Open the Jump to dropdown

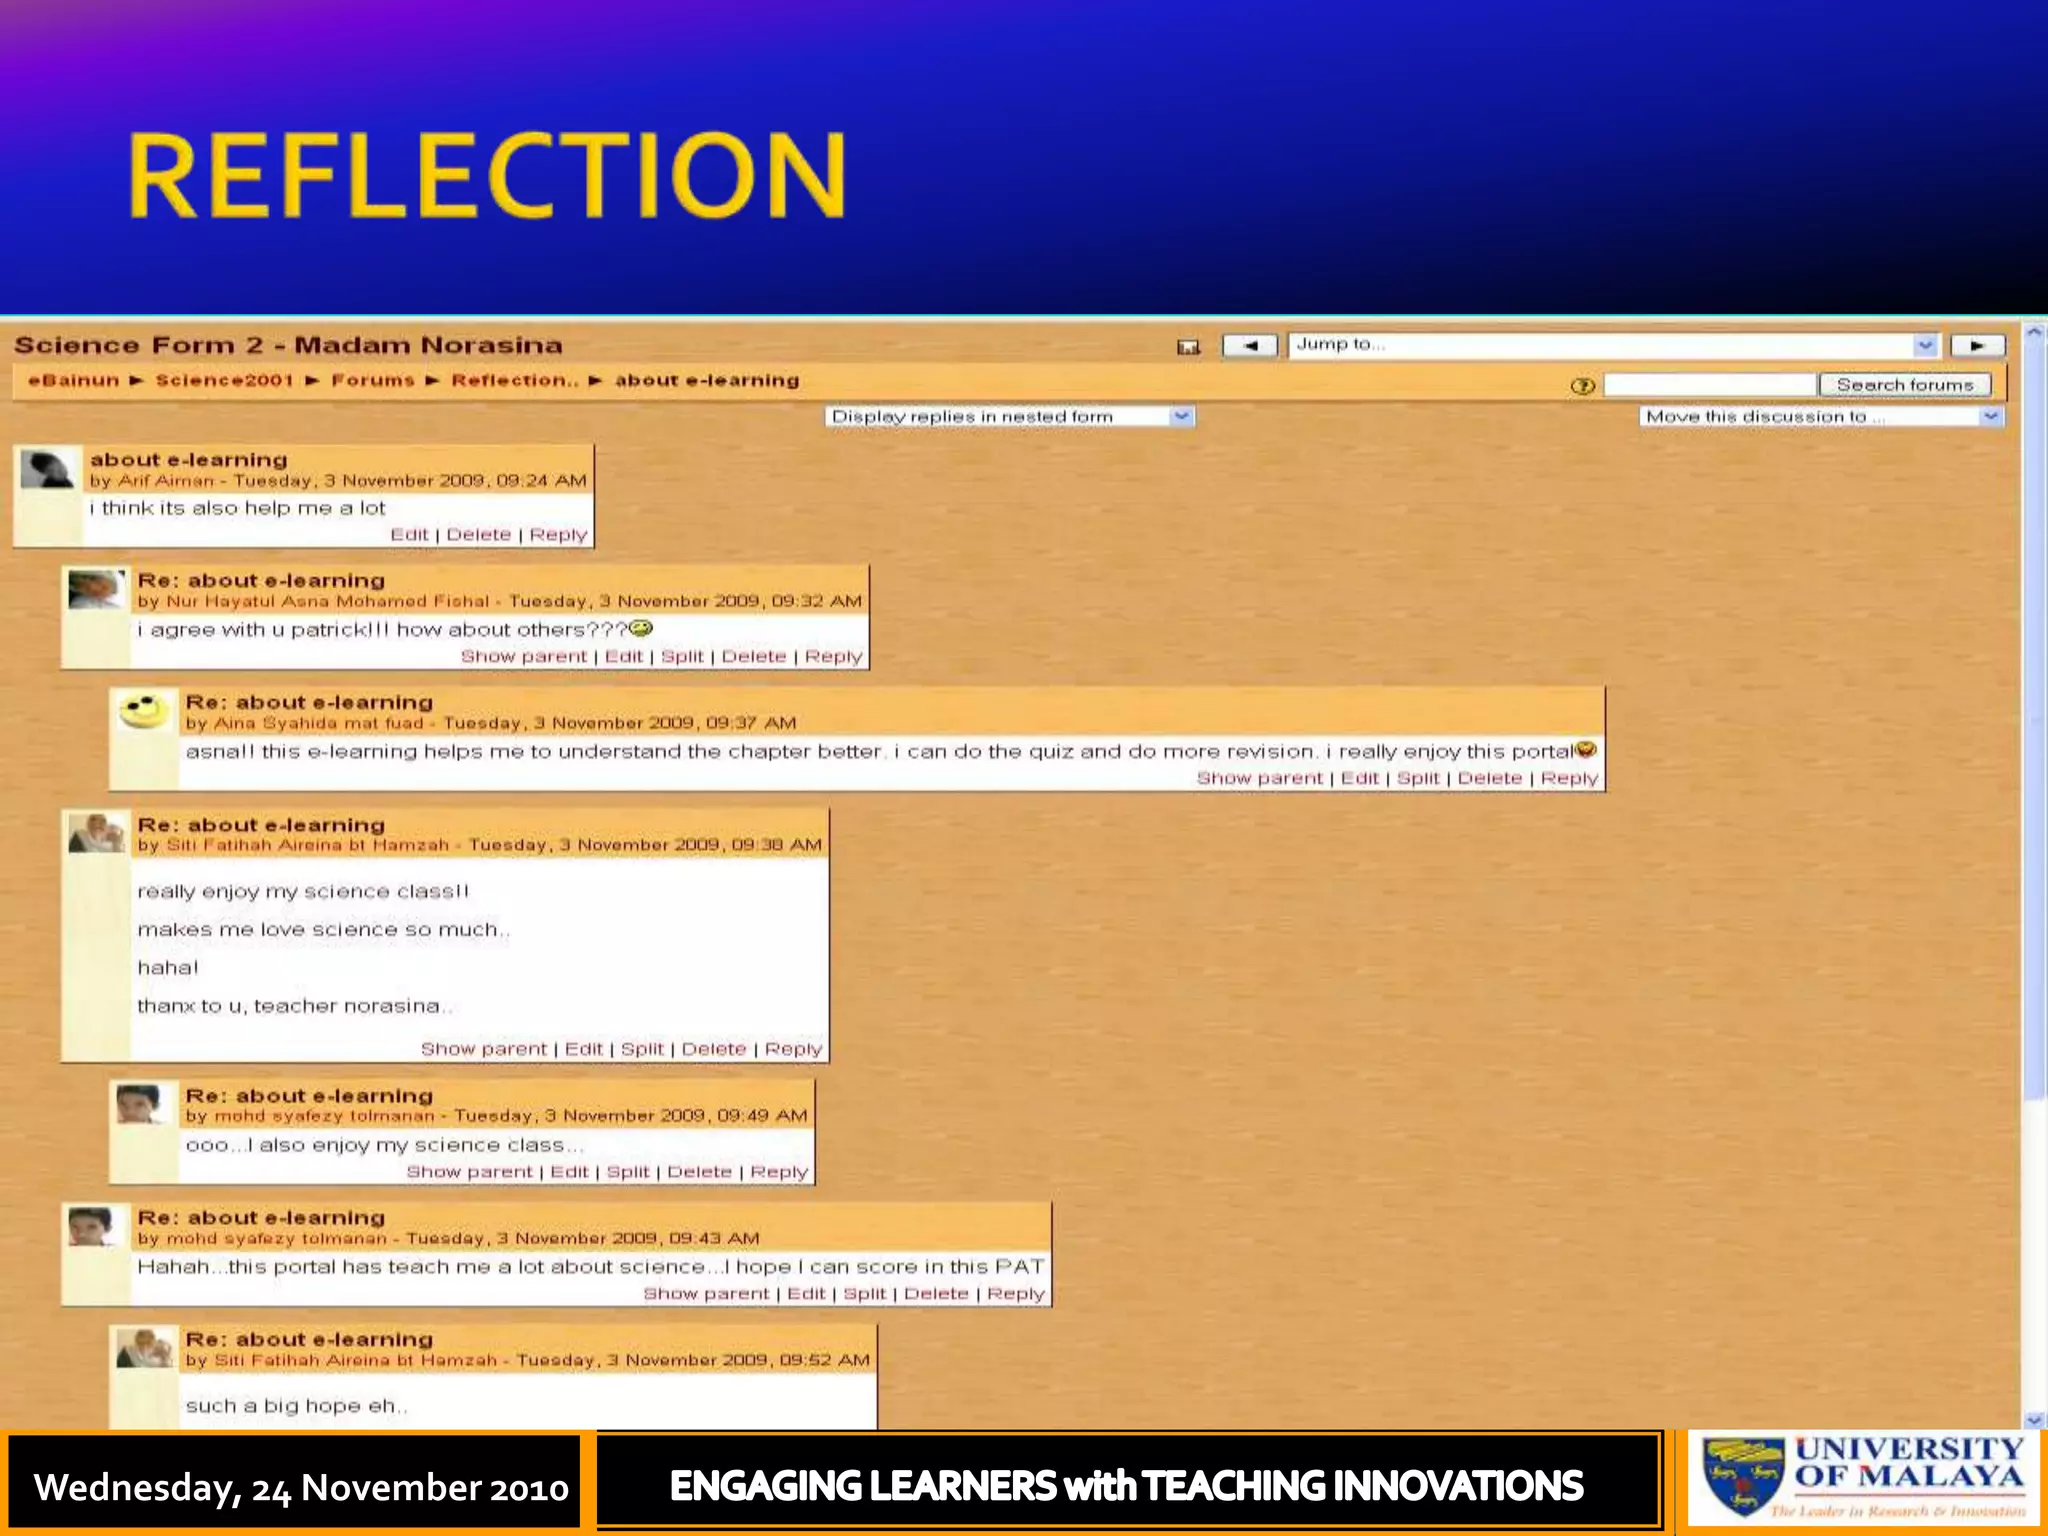pos(1925,345)
